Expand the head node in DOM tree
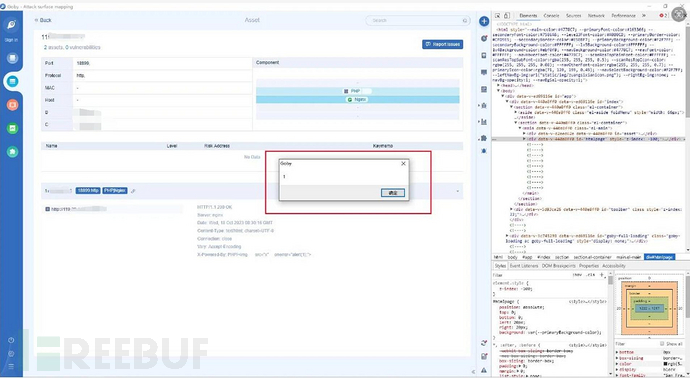This screenshot has width=690, height=378. coord(499,85)
